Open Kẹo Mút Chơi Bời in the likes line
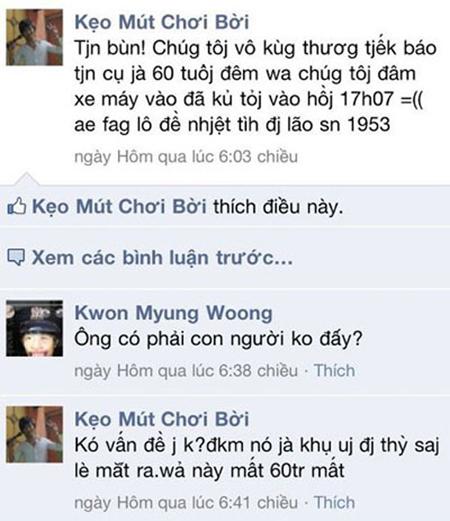Viewport: 450px width, 521px height. (x=119, y=206)
